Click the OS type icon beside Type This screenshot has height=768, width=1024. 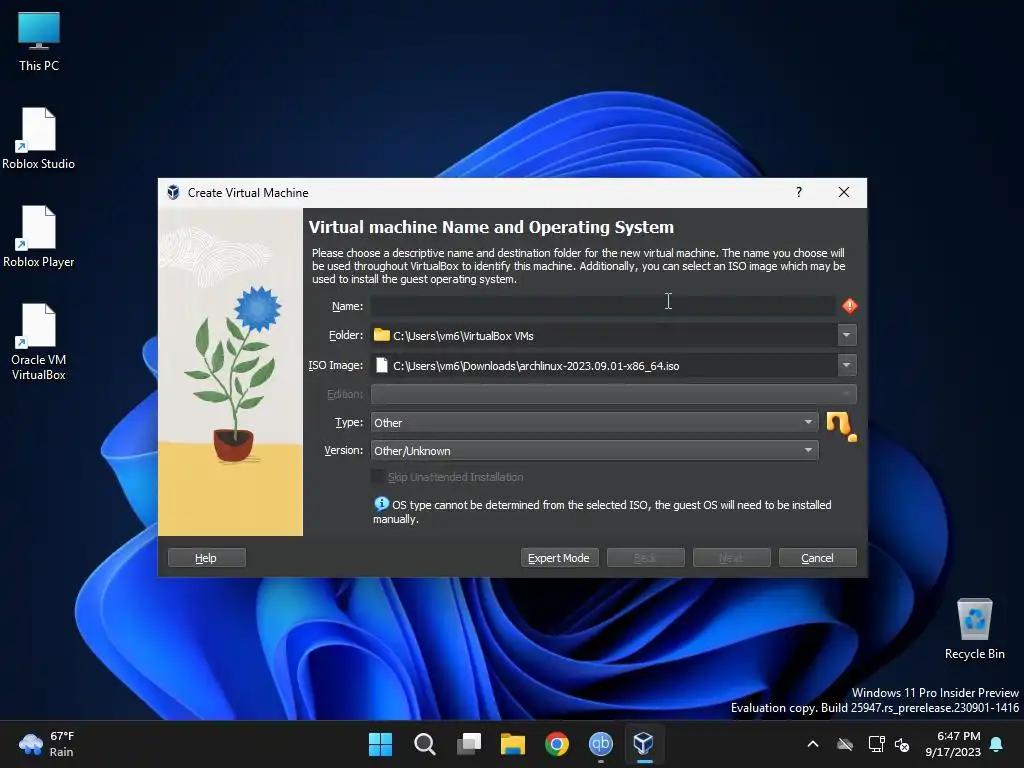[x=841, y=426]
